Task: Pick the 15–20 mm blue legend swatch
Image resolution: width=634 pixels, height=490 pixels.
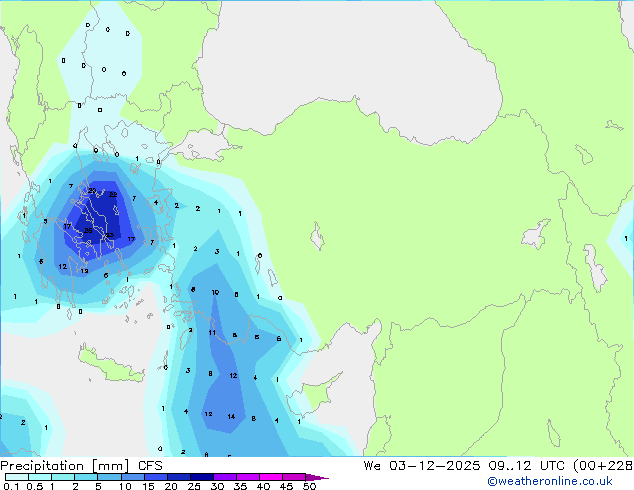Action: click(155, 477)
